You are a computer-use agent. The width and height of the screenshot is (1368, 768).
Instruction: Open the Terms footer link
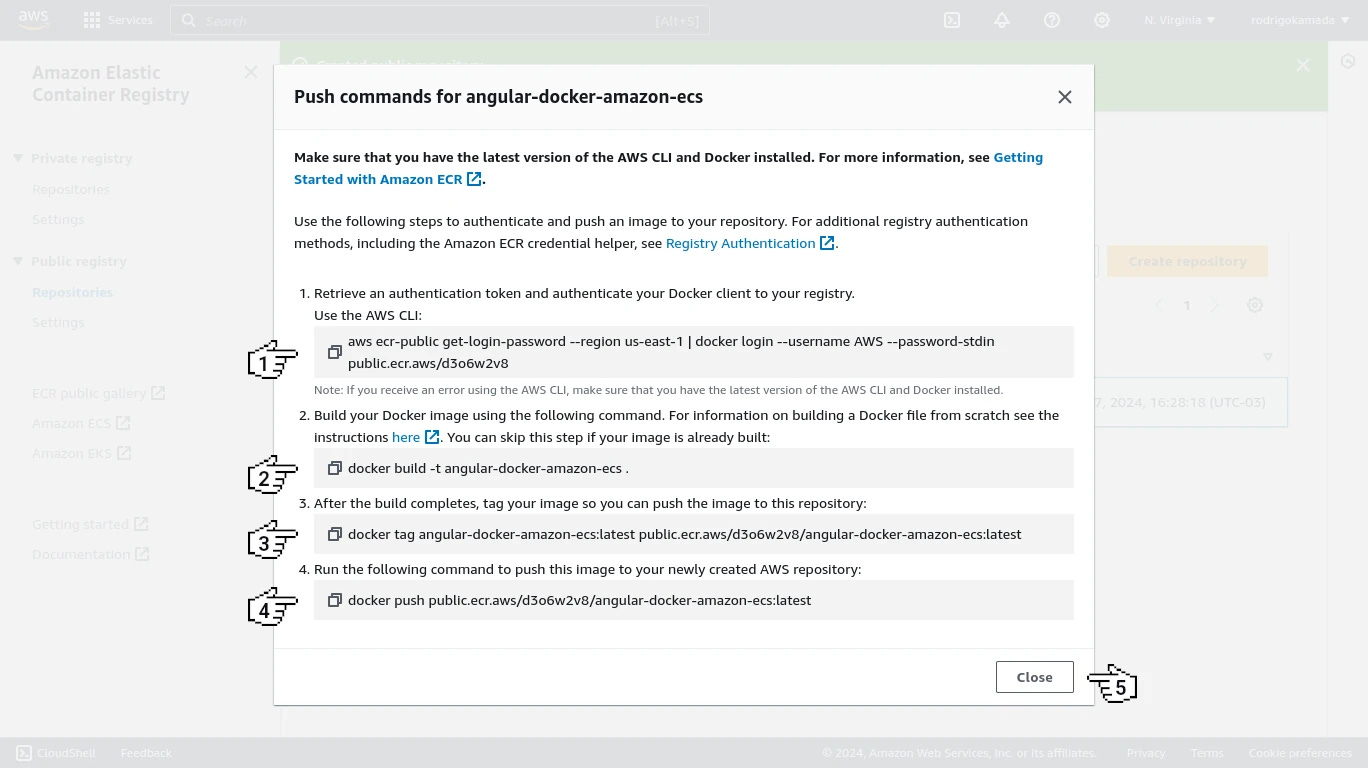pyautogui.click(x=1207, y=753)
